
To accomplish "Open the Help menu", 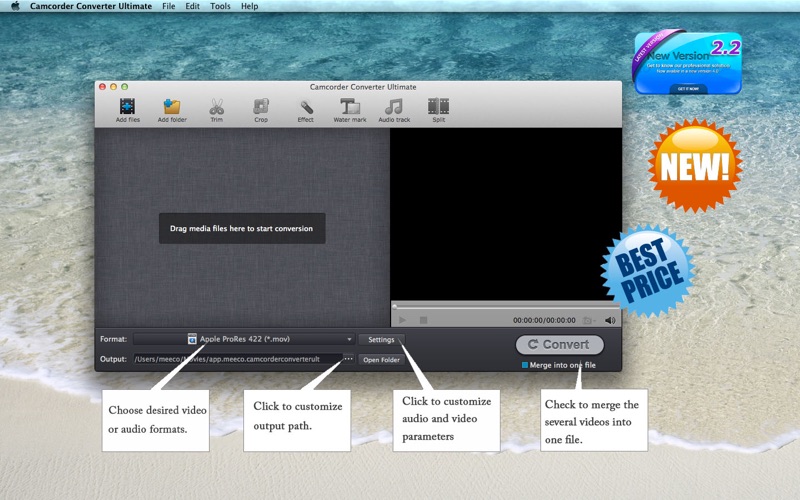I will 249,6.
